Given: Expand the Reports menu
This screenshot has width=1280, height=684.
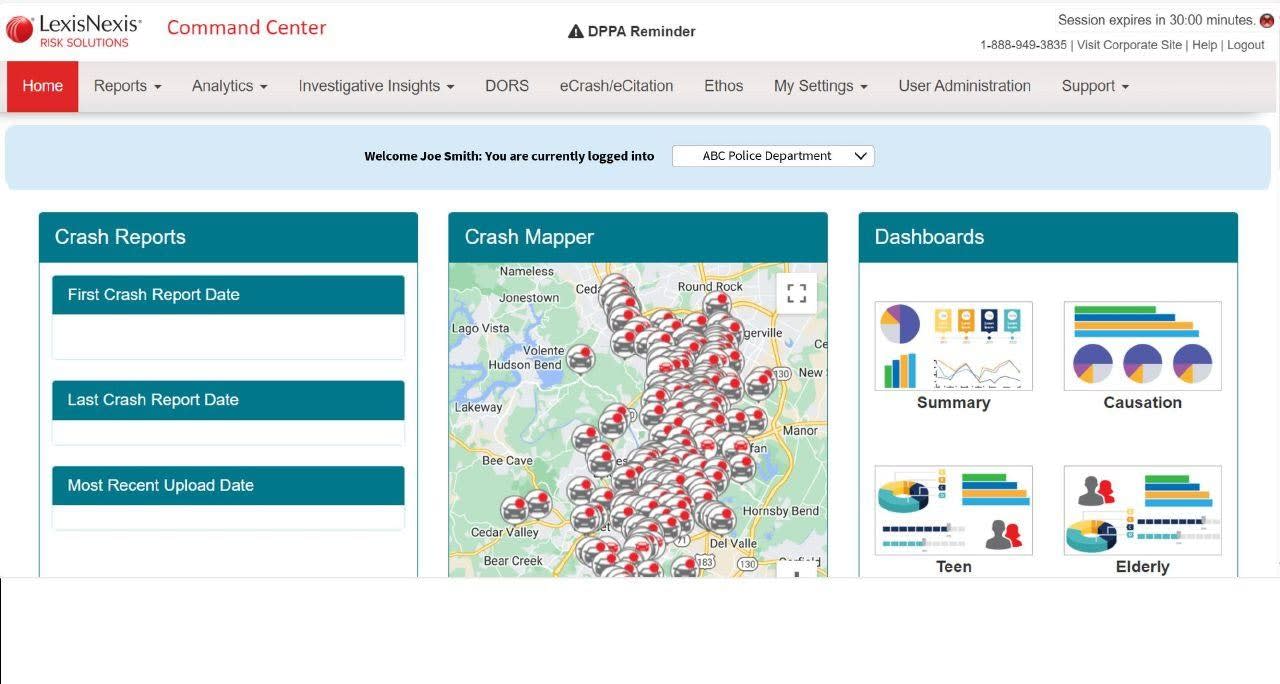Looking at the screenshot, I should (x=127, y=86).
